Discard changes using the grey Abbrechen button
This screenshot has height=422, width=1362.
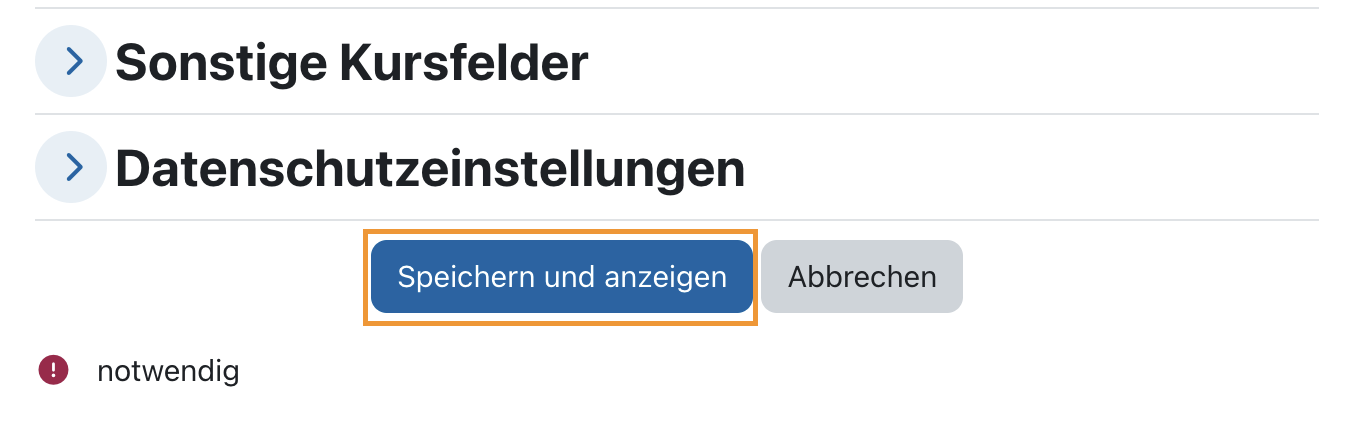(x=862, y=277)
